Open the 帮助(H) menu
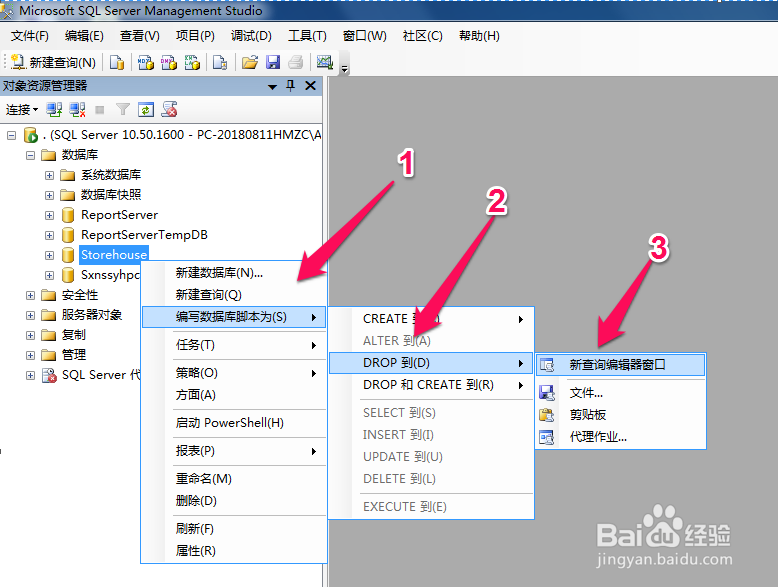The image size is (778, 587). [x=479, y=36]
